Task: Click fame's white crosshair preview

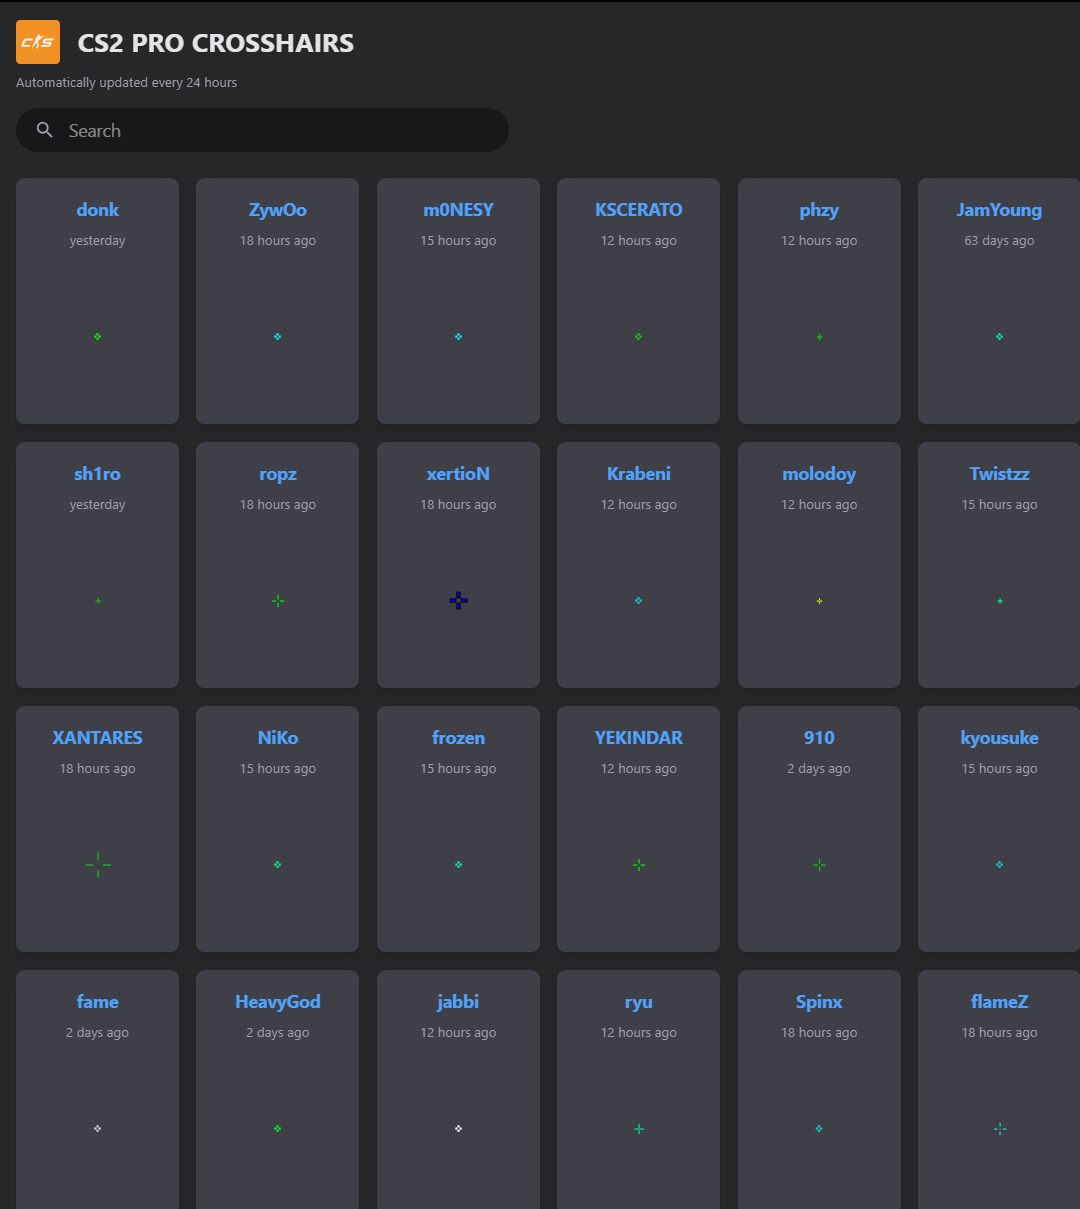Action: 97,1129
